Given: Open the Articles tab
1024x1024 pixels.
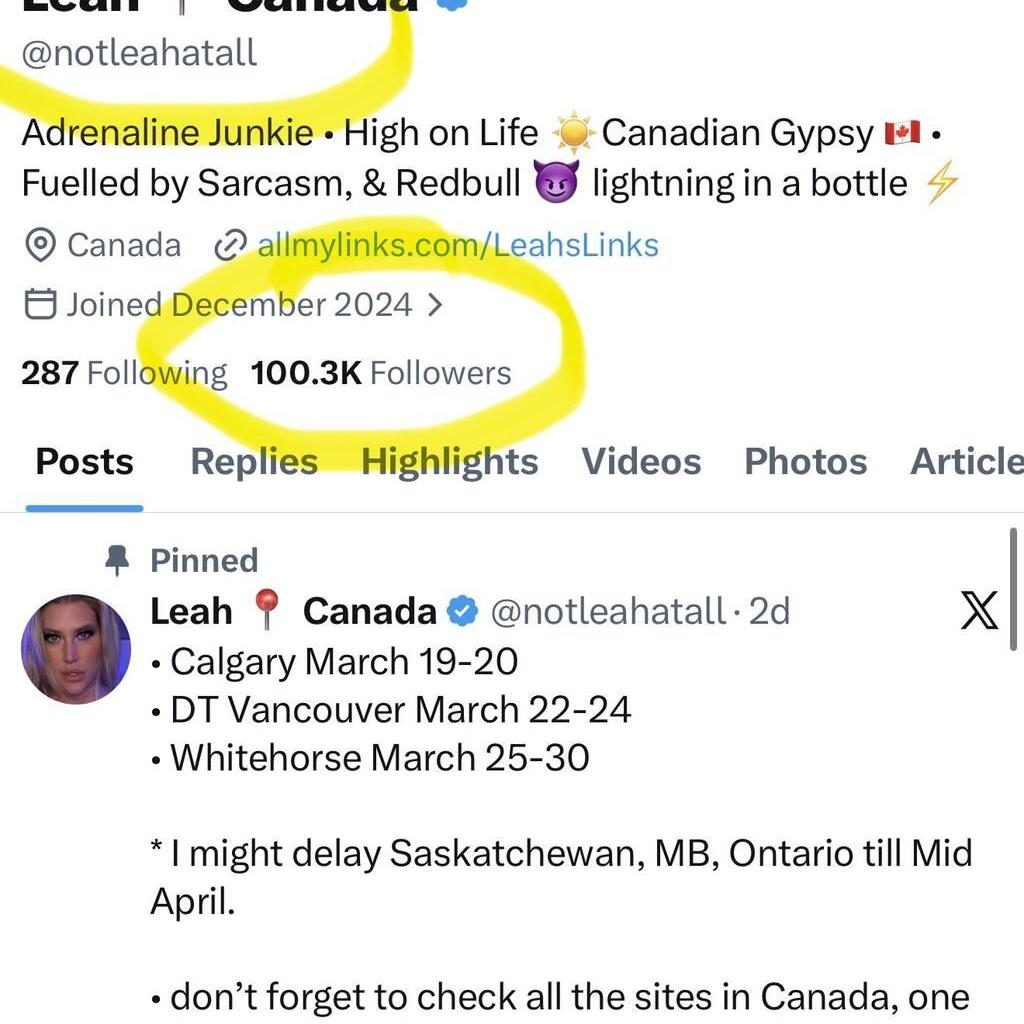Looking at the screenshot, I should [x=966, y=462].
